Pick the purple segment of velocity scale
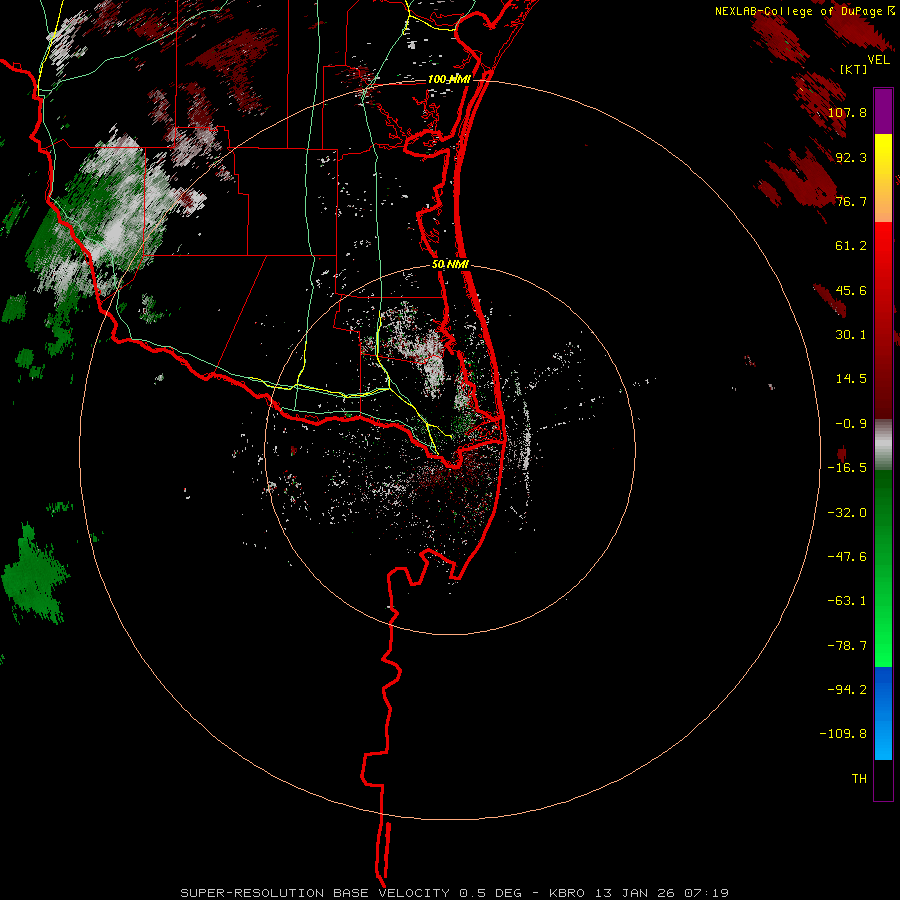The image size is (900, 900). pyautogui.click(x=883, y=111)
